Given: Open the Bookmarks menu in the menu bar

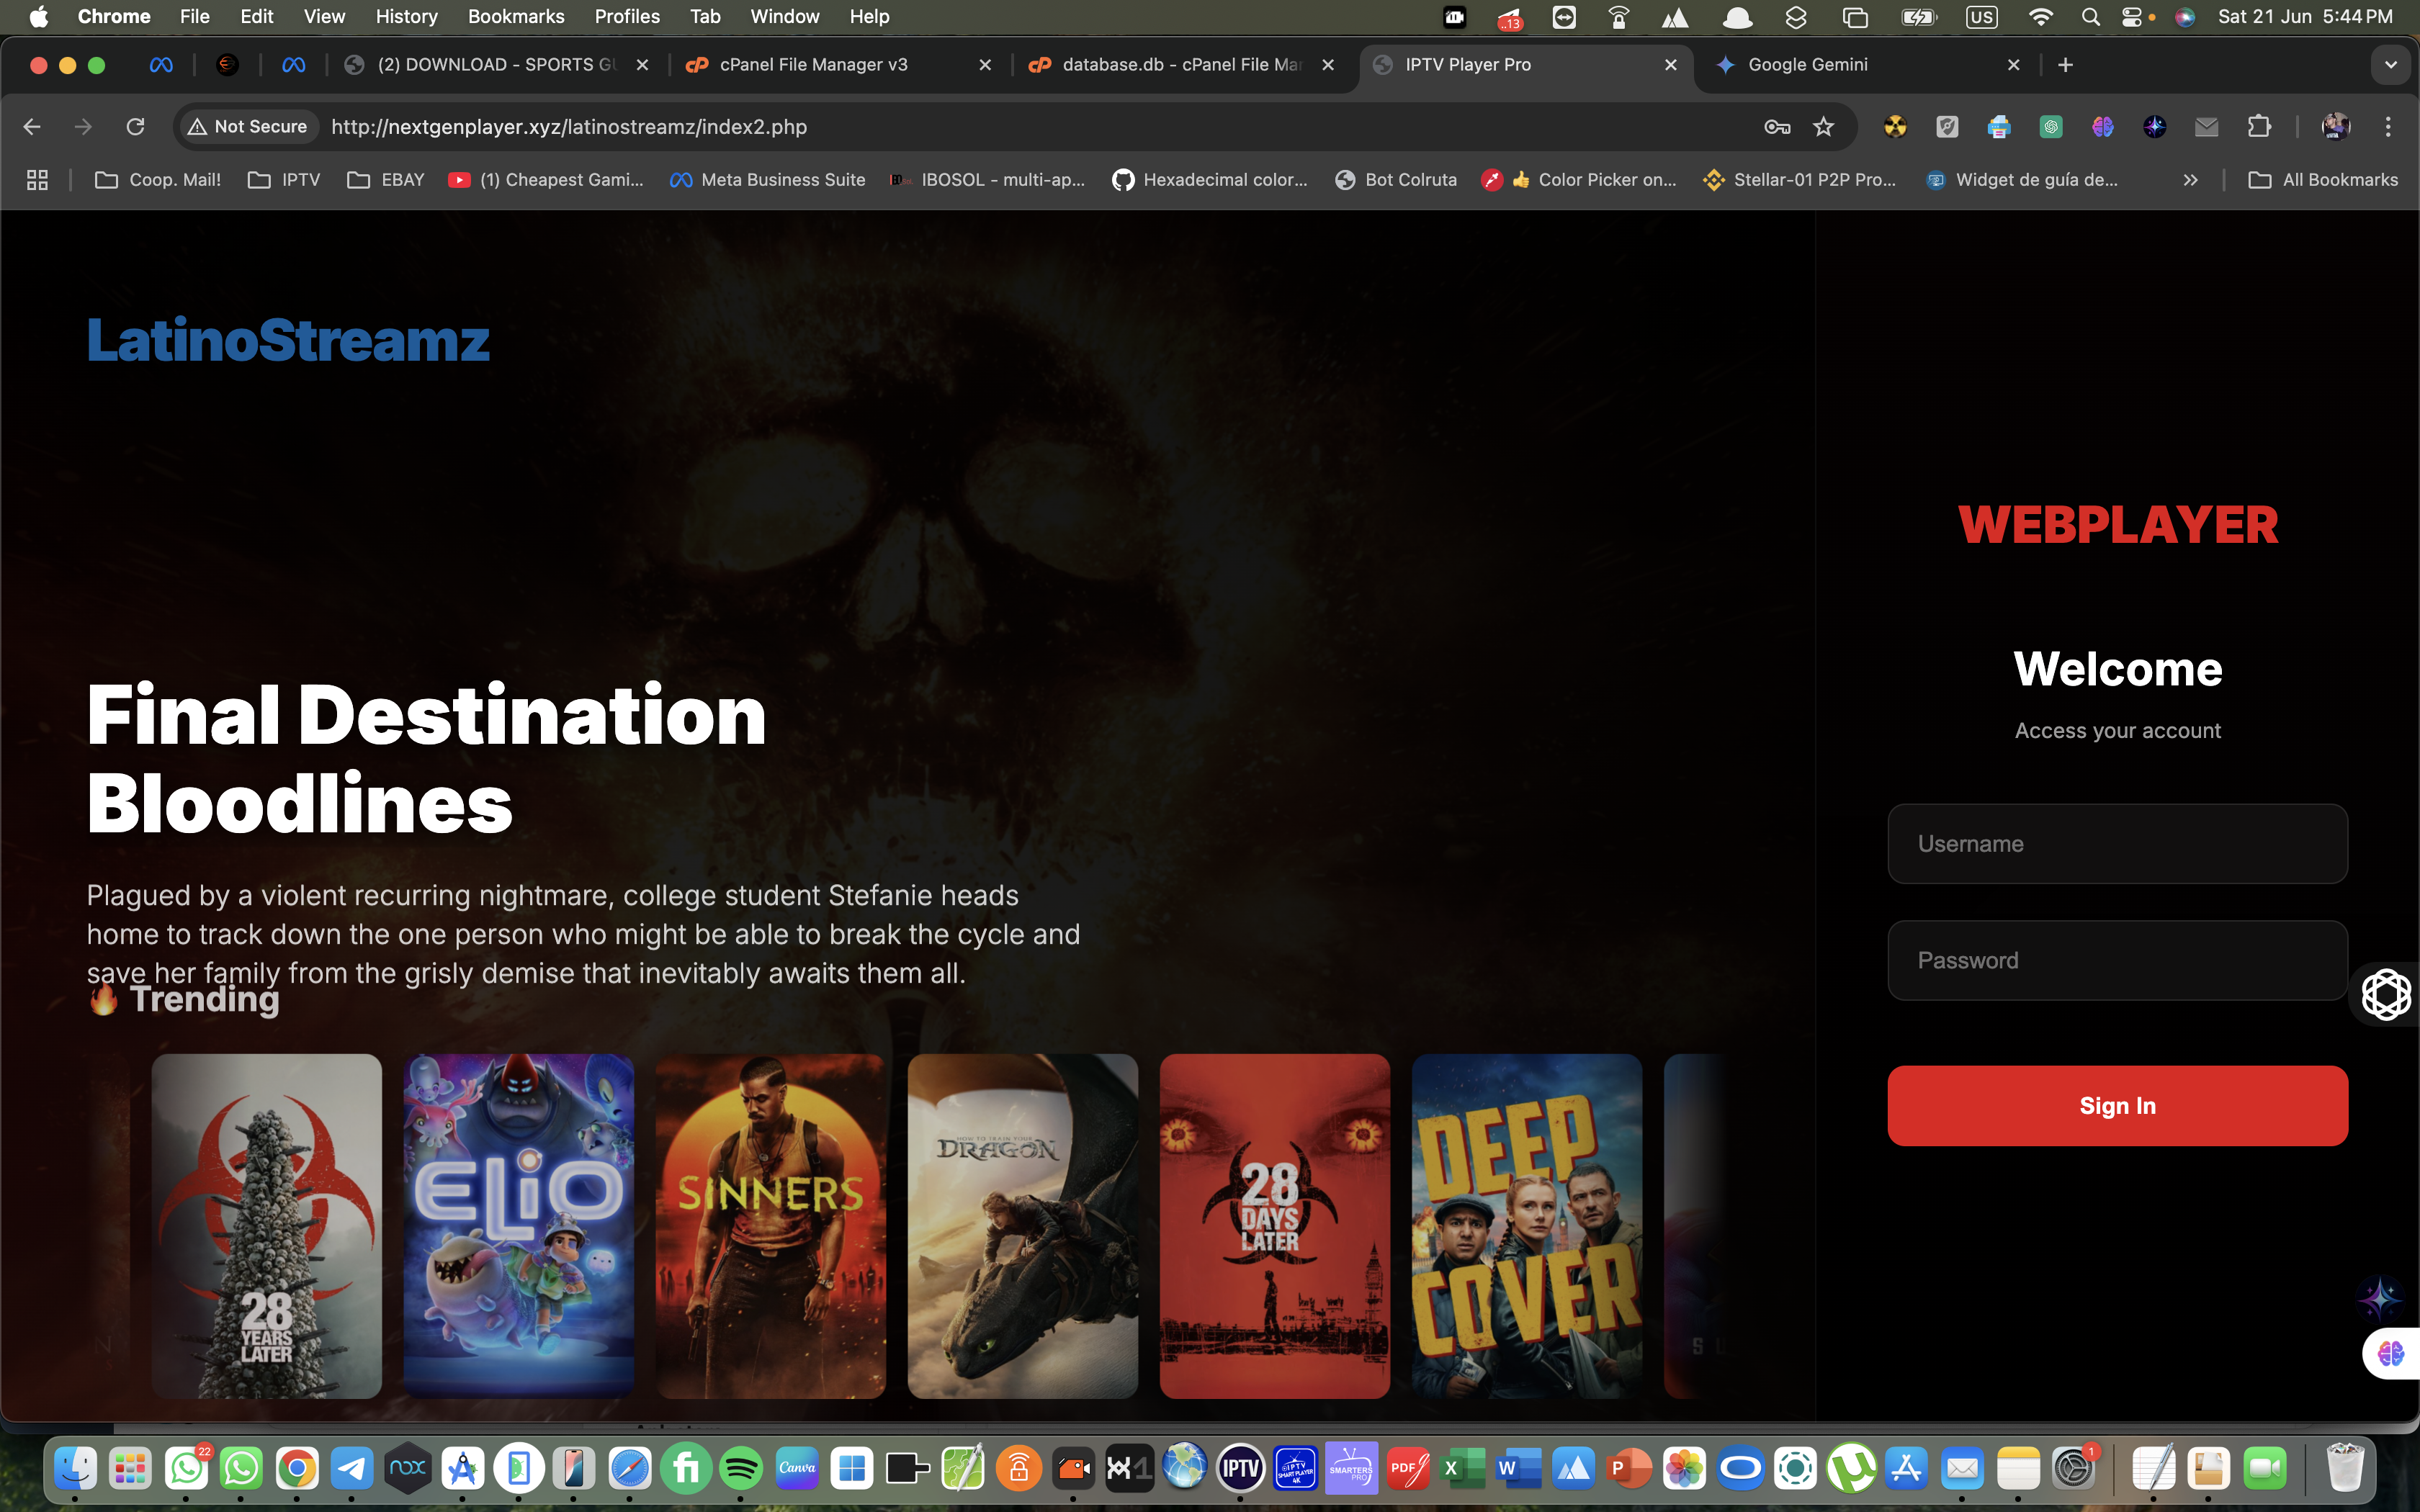Looking at the screenshot, I should (x=516, y=16).
